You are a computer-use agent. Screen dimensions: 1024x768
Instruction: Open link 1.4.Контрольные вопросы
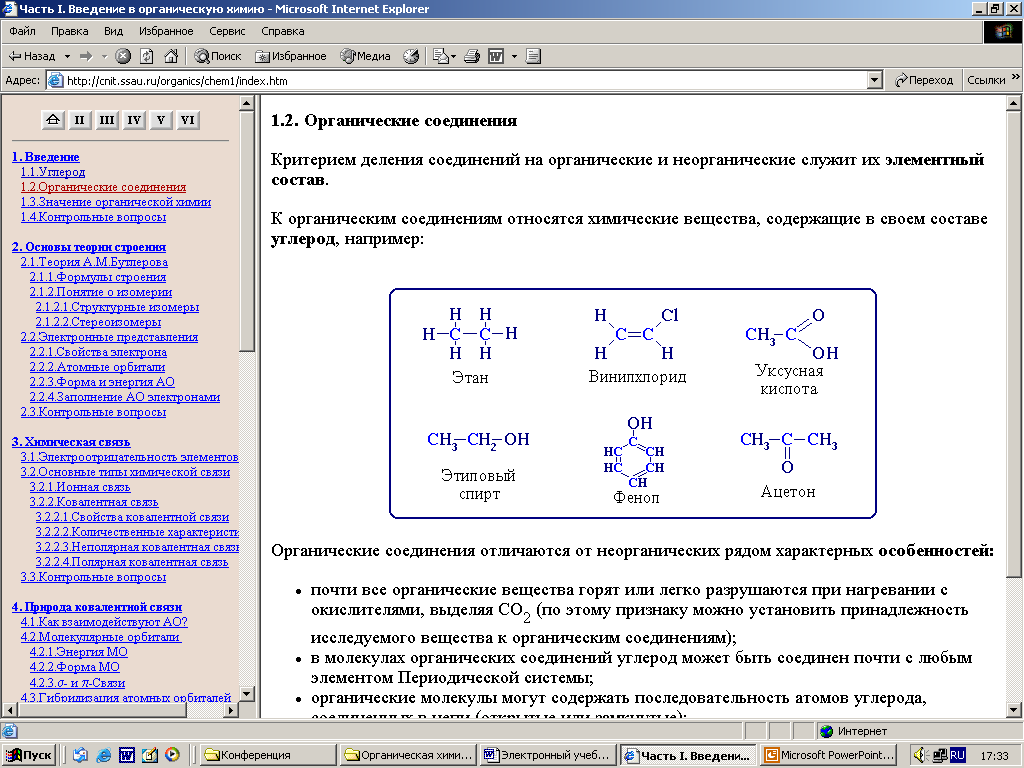(x=93, y=217)
